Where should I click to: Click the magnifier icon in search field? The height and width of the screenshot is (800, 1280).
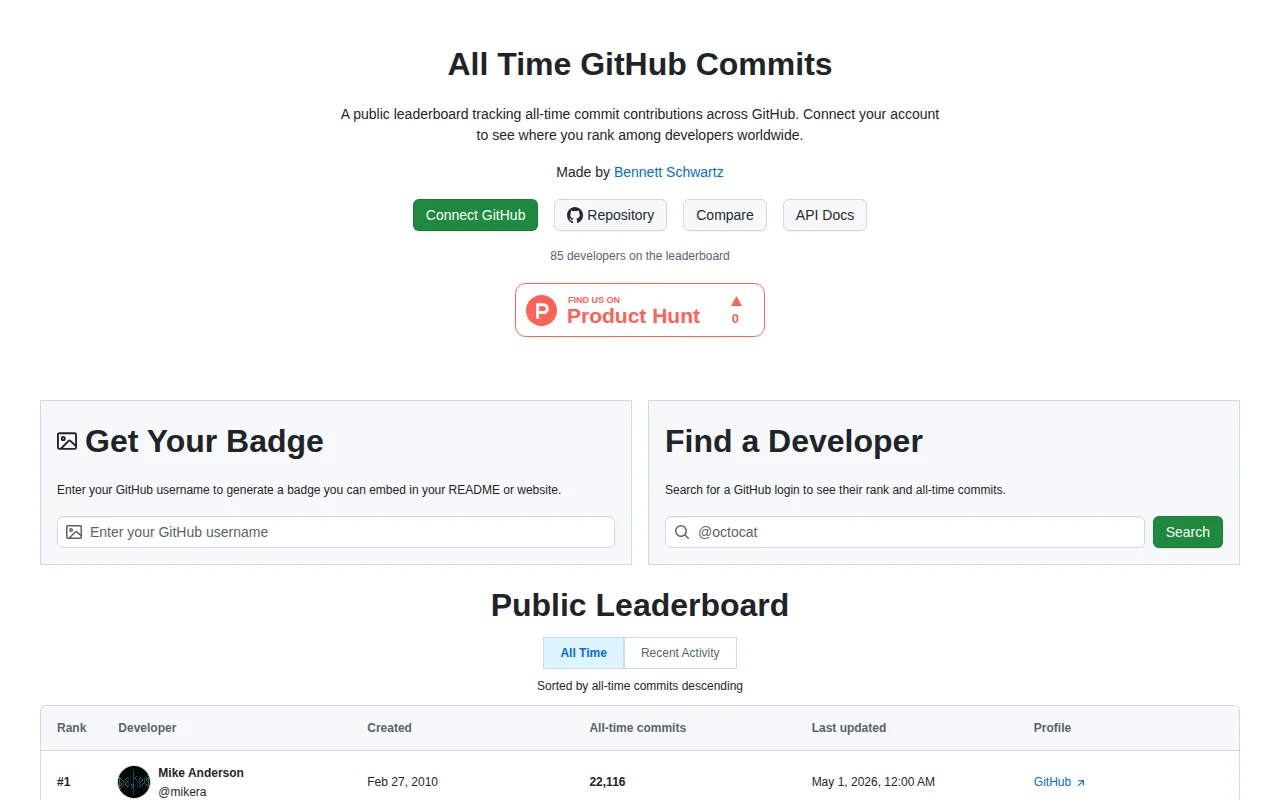(682, 532)
